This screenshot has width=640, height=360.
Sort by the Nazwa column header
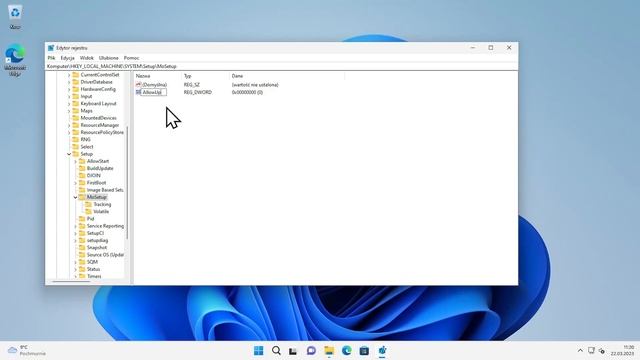point(158,76)
